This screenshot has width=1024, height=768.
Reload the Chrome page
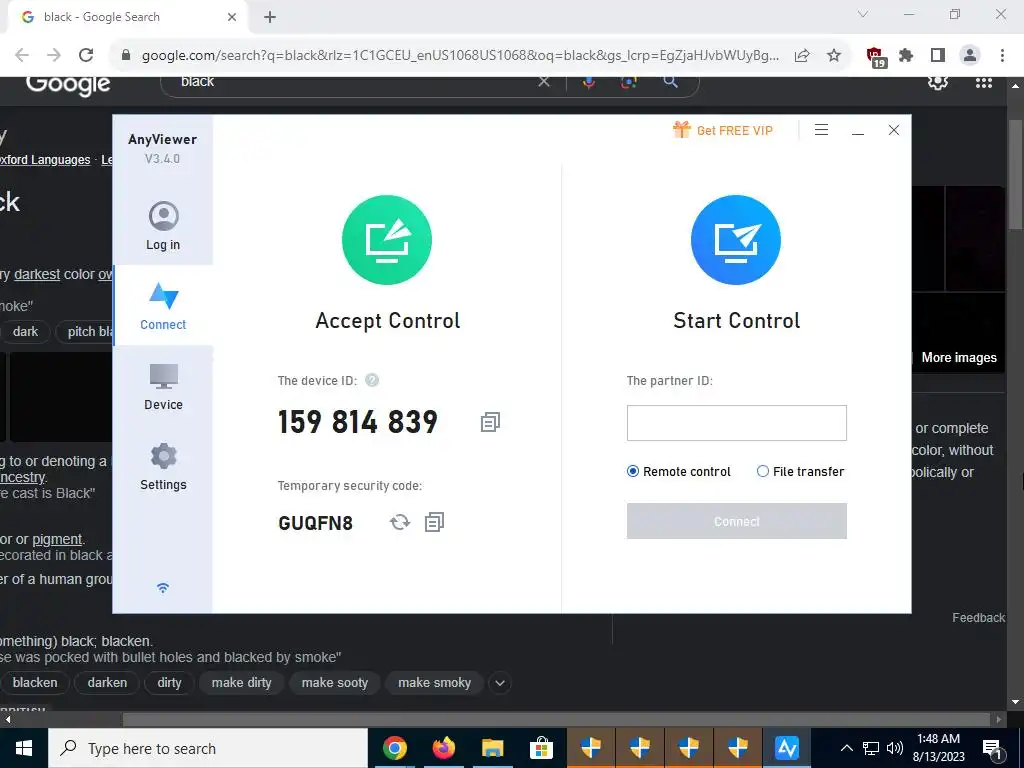pos(86,55)
